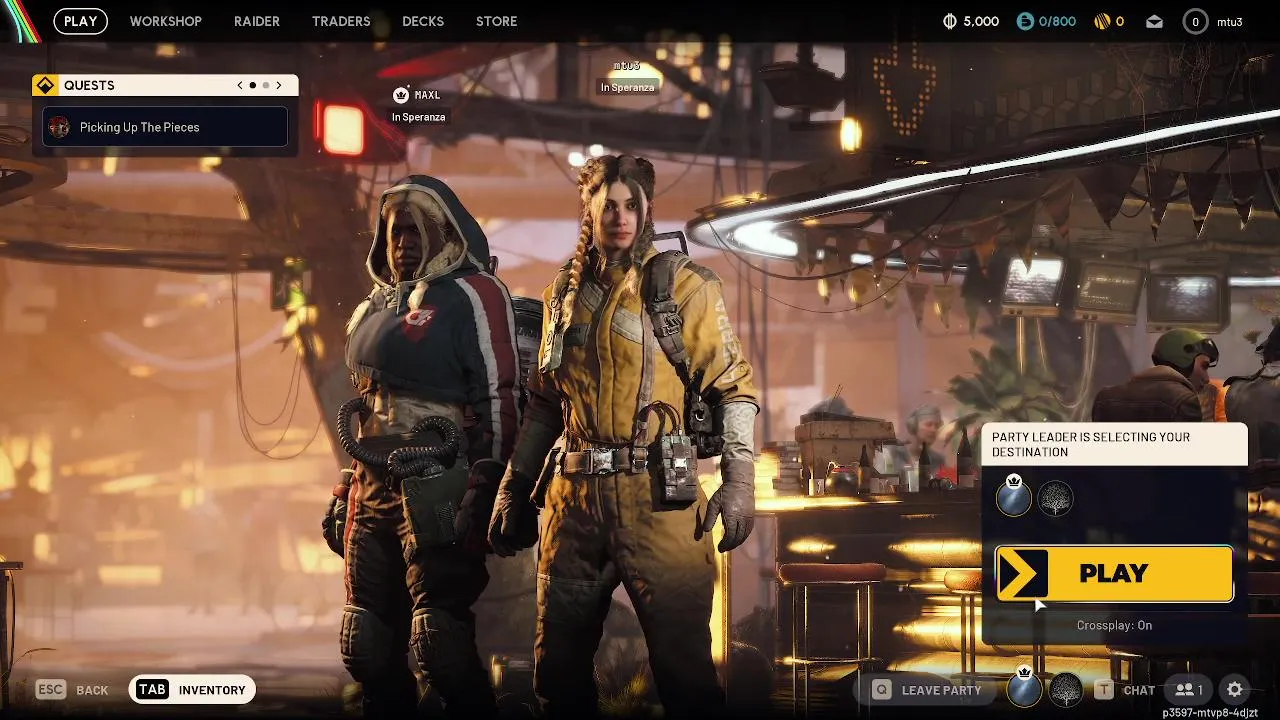Select the first quest page dot

253,86
